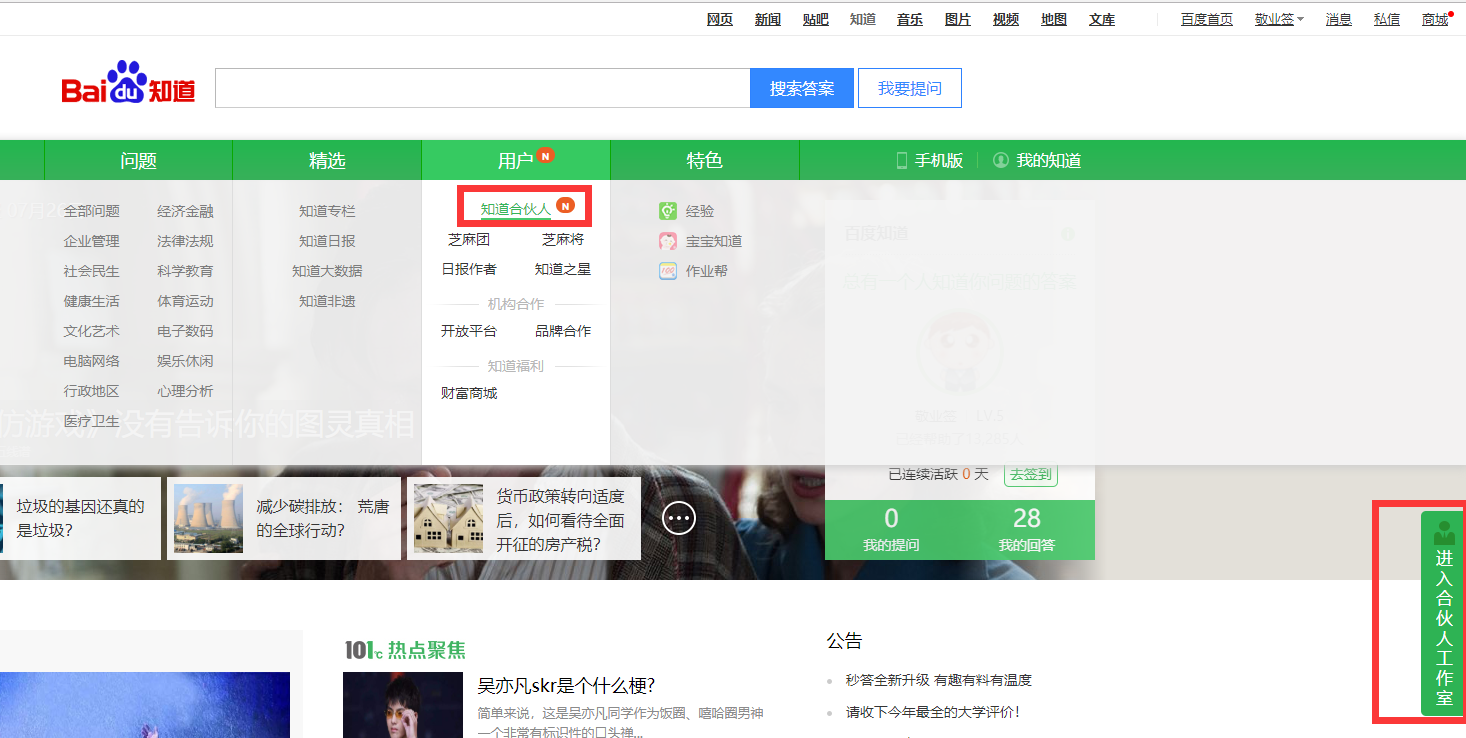The image size is (1466, 738).
Task: Open the 知道之星 link
Action: [x=563, y=269]
